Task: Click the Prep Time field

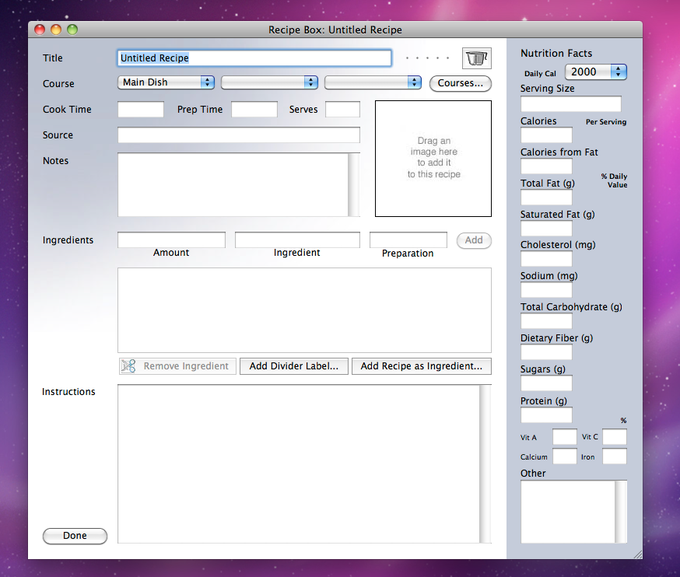Action: pos(255,109)
